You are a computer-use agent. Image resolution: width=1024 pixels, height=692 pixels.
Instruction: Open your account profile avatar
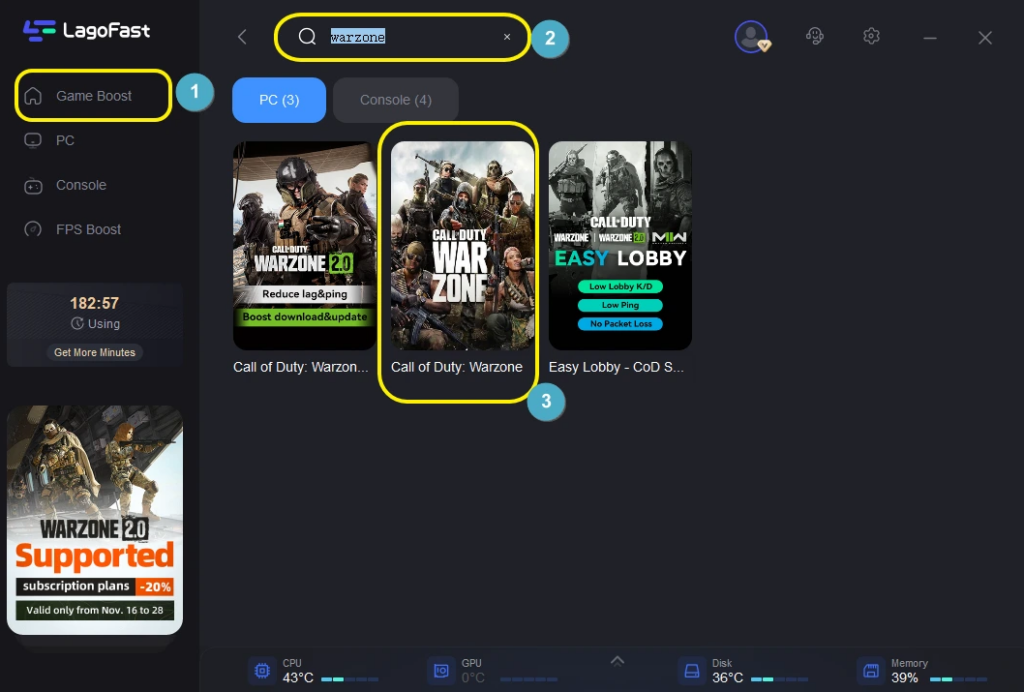point(751,38)
